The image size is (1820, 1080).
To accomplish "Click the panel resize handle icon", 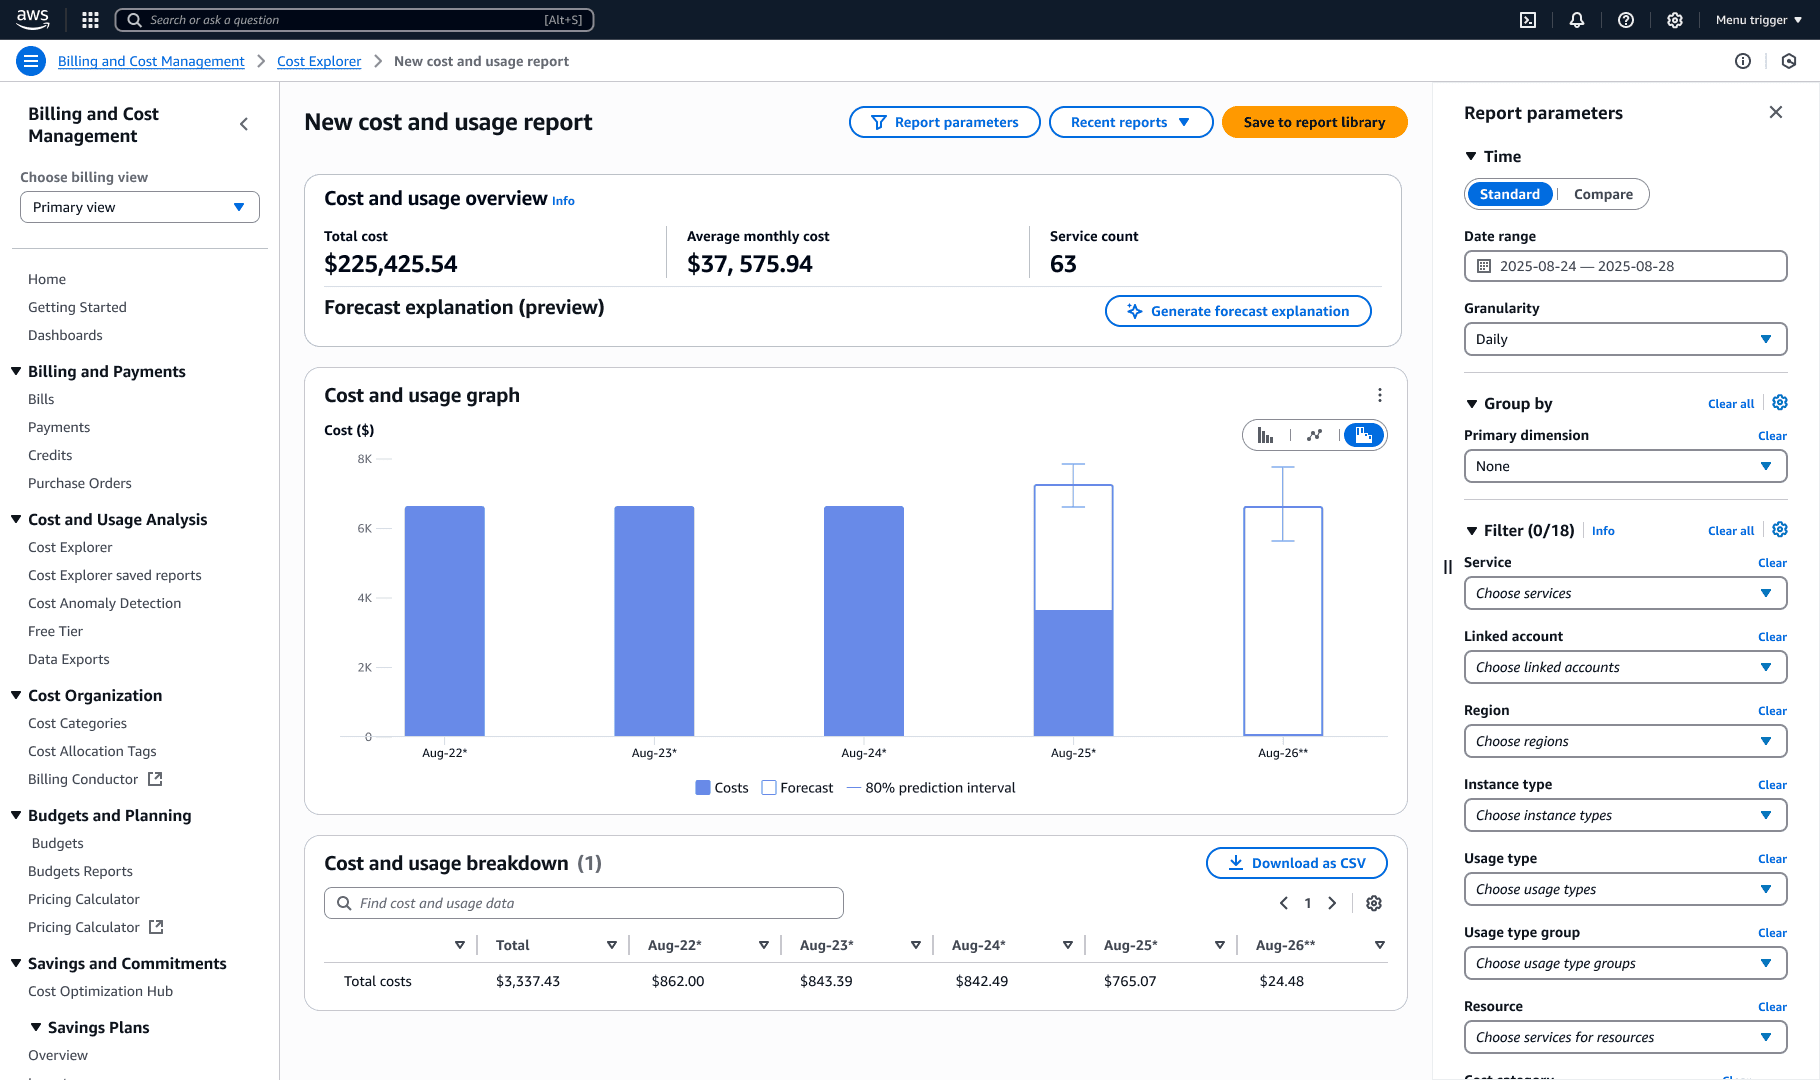I will [1447, 567].
